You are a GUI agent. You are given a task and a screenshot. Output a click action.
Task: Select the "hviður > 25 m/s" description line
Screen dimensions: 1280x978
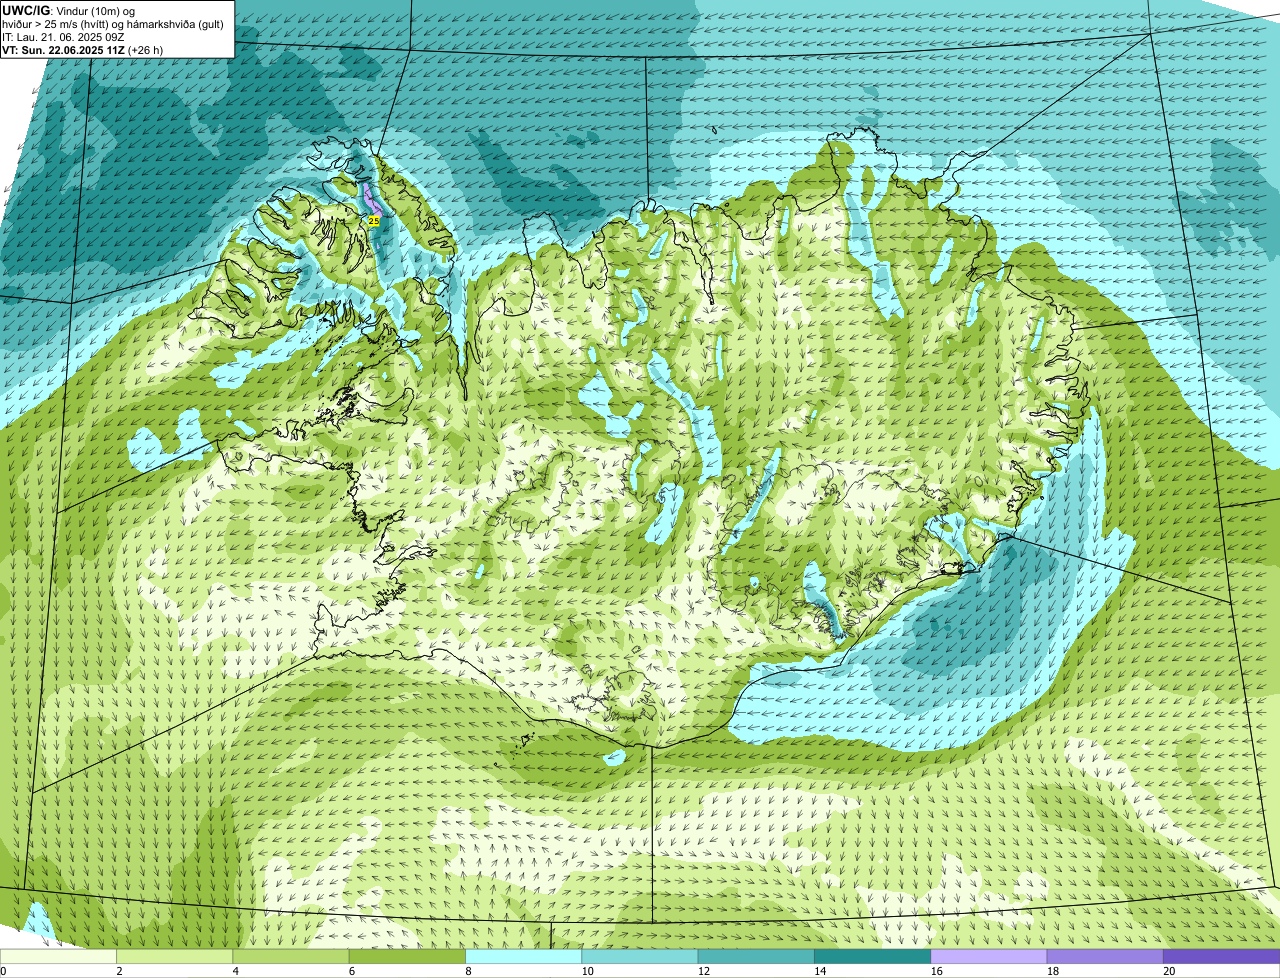tap(113, 24)
